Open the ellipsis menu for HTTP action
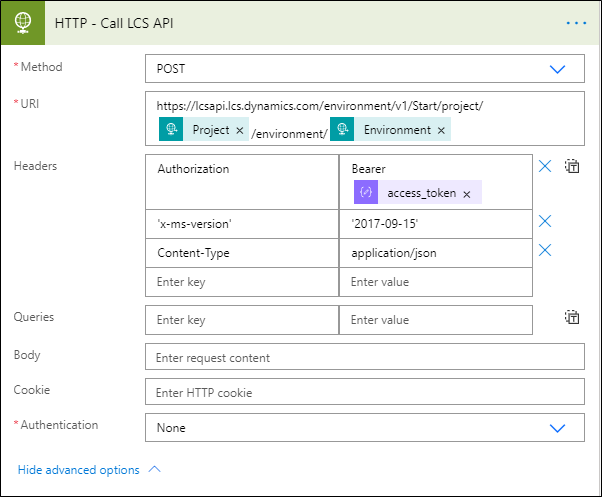The image size is (602, 497). click(x=576, y=23)
